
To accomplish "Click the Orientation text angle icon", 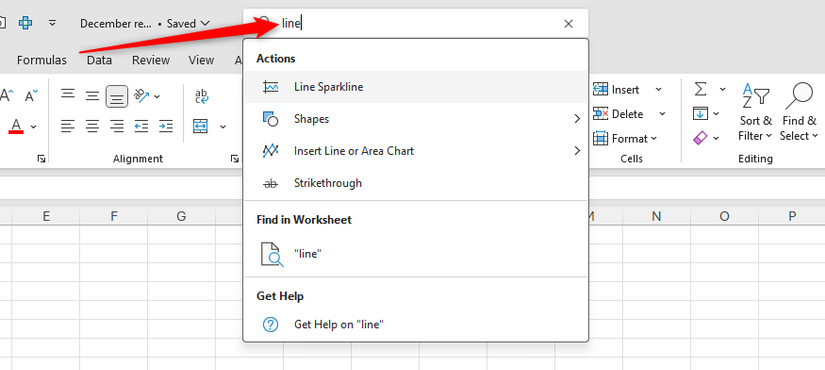I will tap(142, 95).
